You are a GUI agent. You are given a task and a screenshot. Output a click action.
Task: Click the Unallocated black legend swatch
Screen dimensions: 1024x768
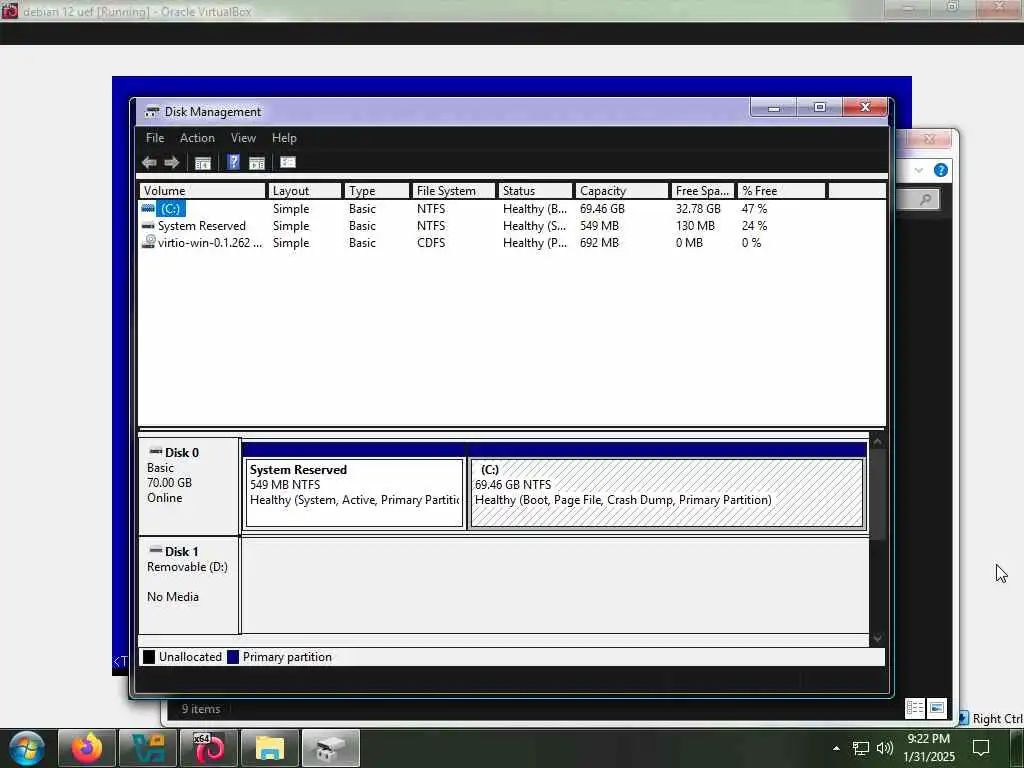(x=149, y=657)
